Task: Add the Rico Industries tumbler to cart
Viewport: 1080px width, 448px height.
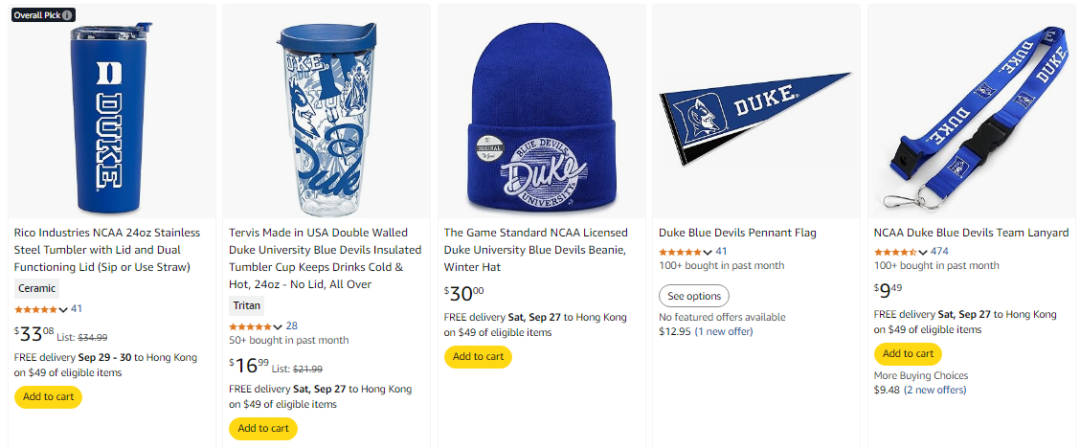Action: [x=48, y=397]
